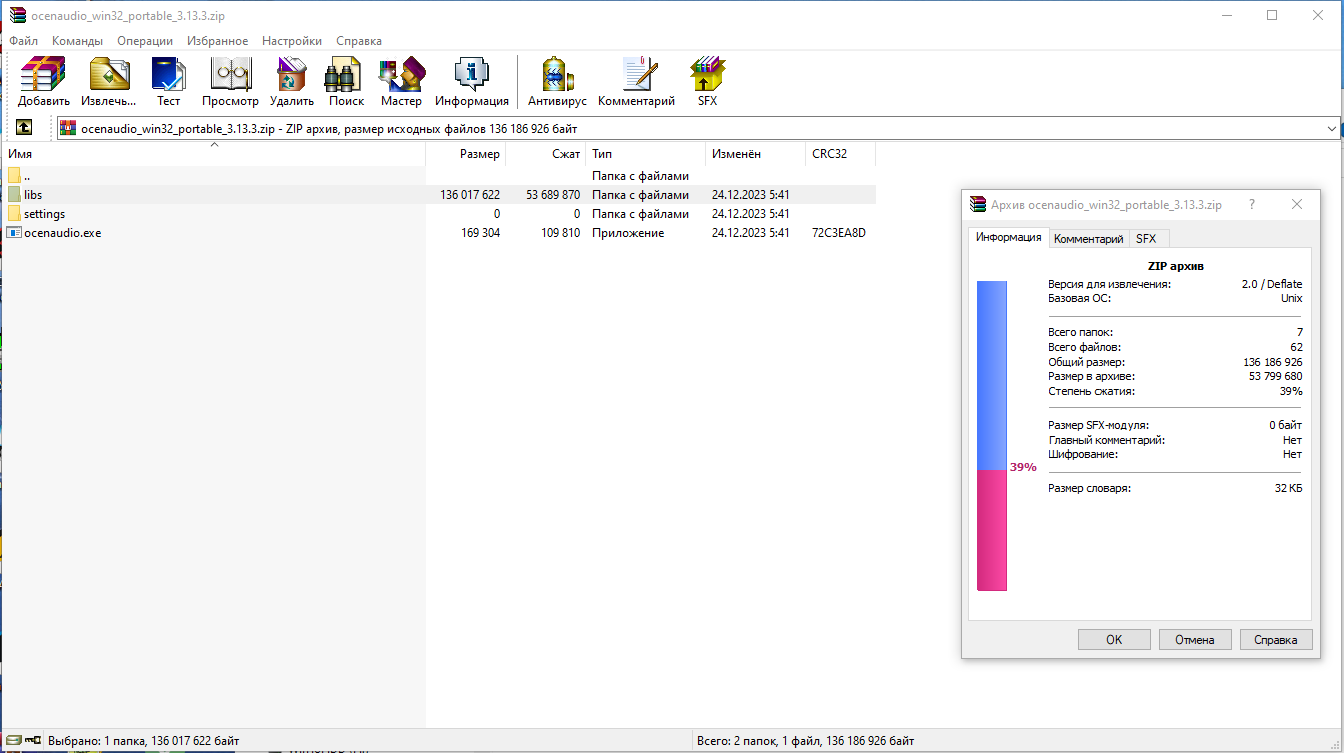Switch to the Комментарий tab in the dialog
Viewport: 1344px width, 753px height.
point(1089,239)
